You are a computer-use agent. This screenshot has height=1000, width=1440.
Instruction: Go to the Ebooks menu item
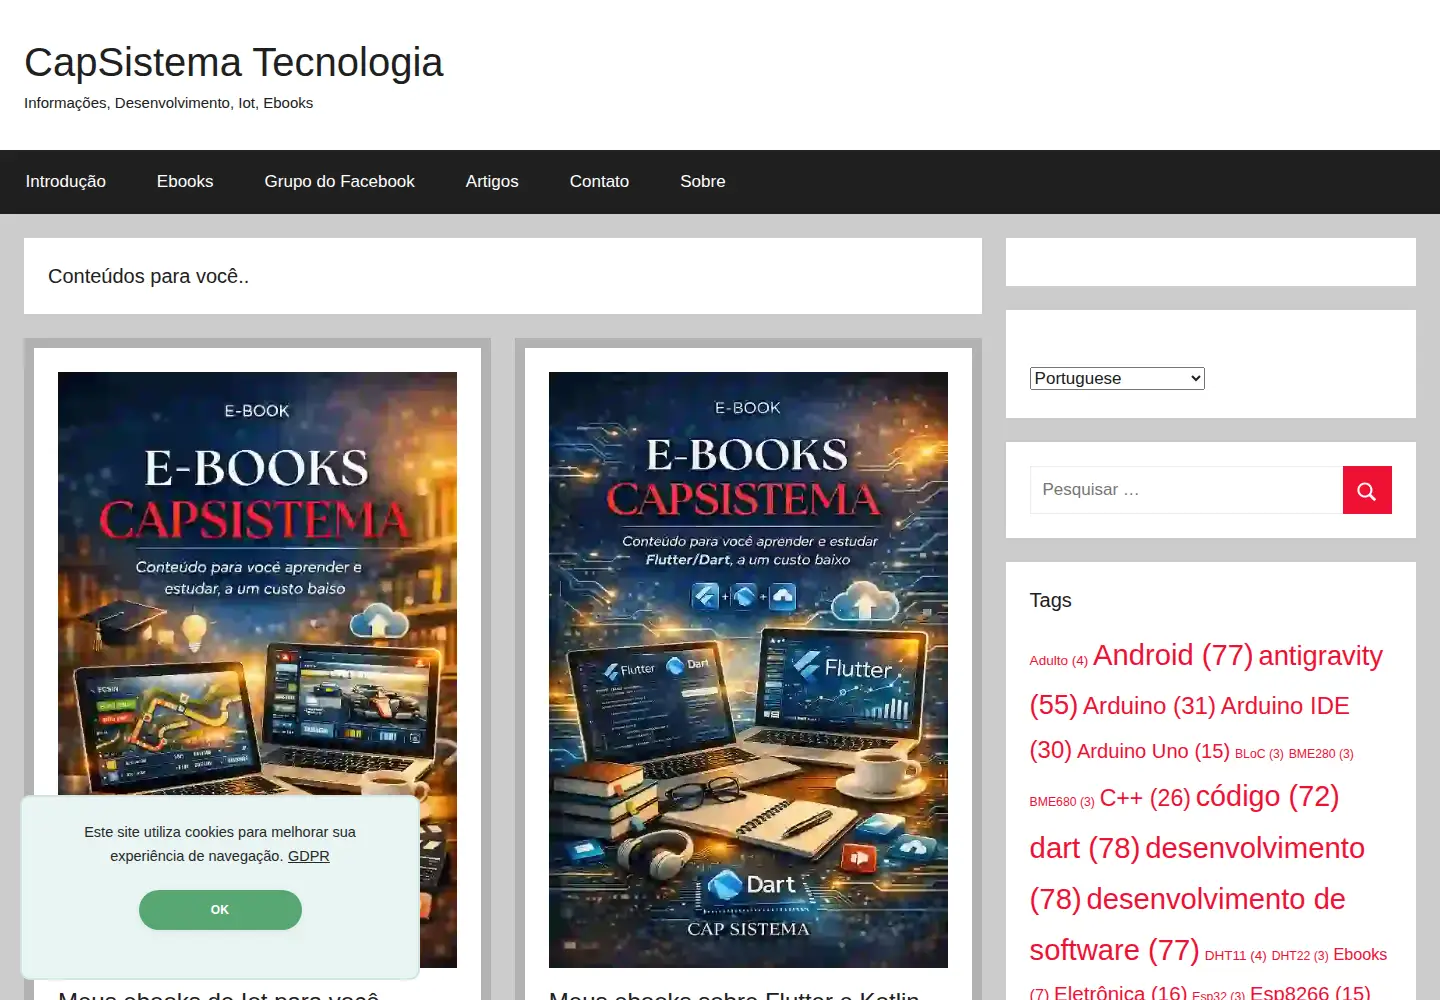click(x=185, y=181)
